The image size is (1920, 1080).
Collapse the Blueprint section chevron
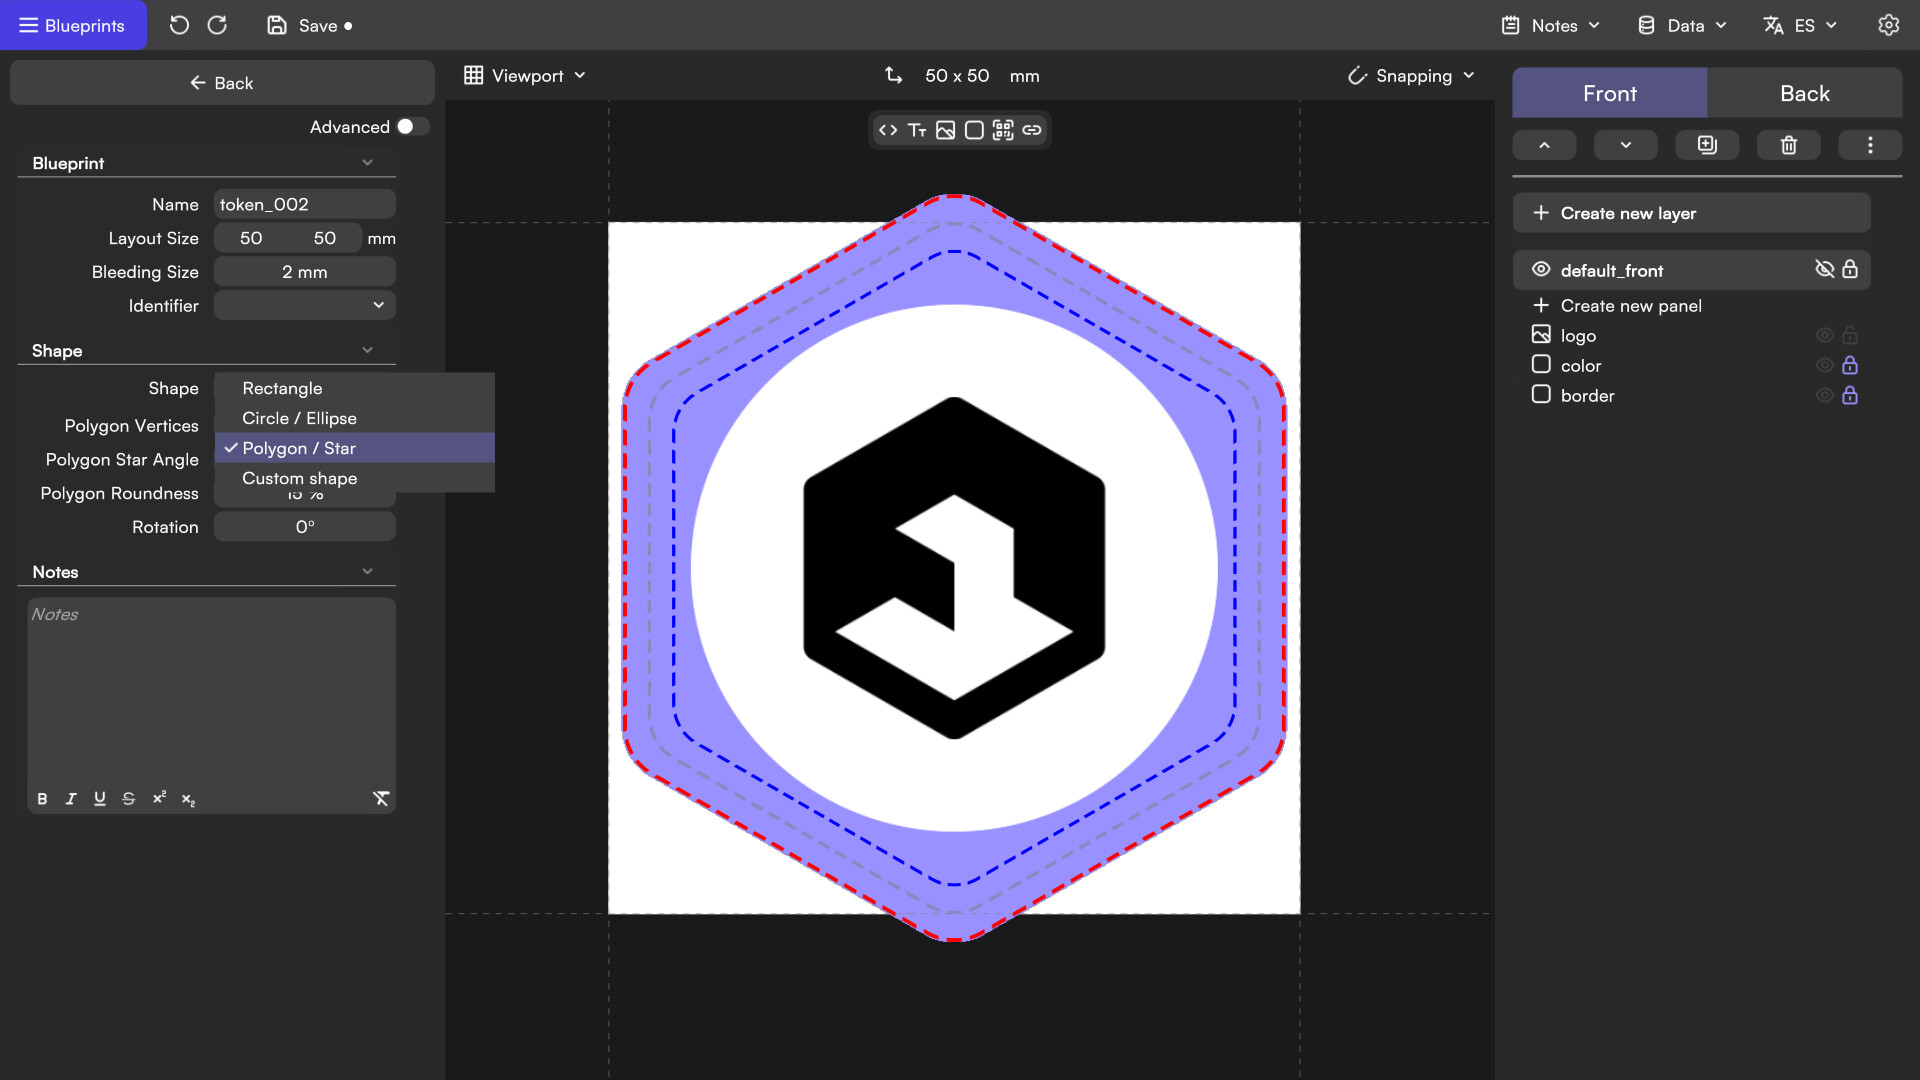(367, 163)
